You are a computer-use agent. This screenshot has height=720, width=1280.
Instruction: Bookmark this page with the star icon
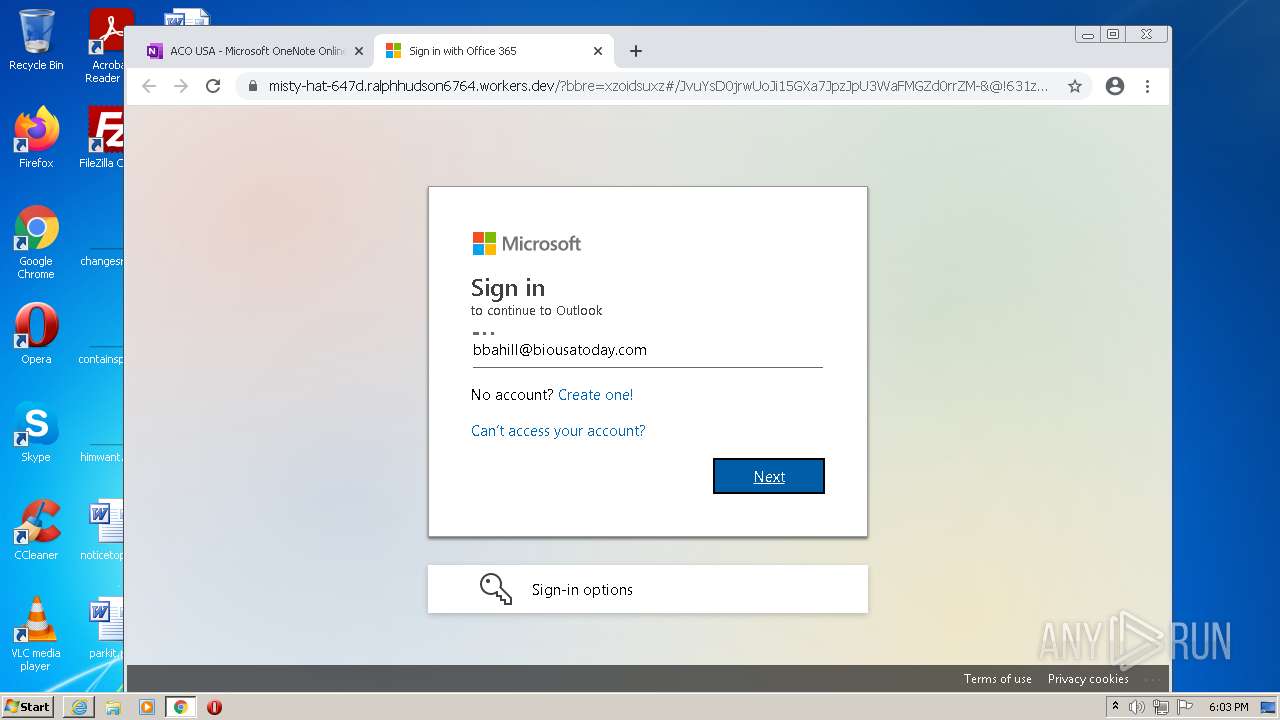[x=1075, y=86]
